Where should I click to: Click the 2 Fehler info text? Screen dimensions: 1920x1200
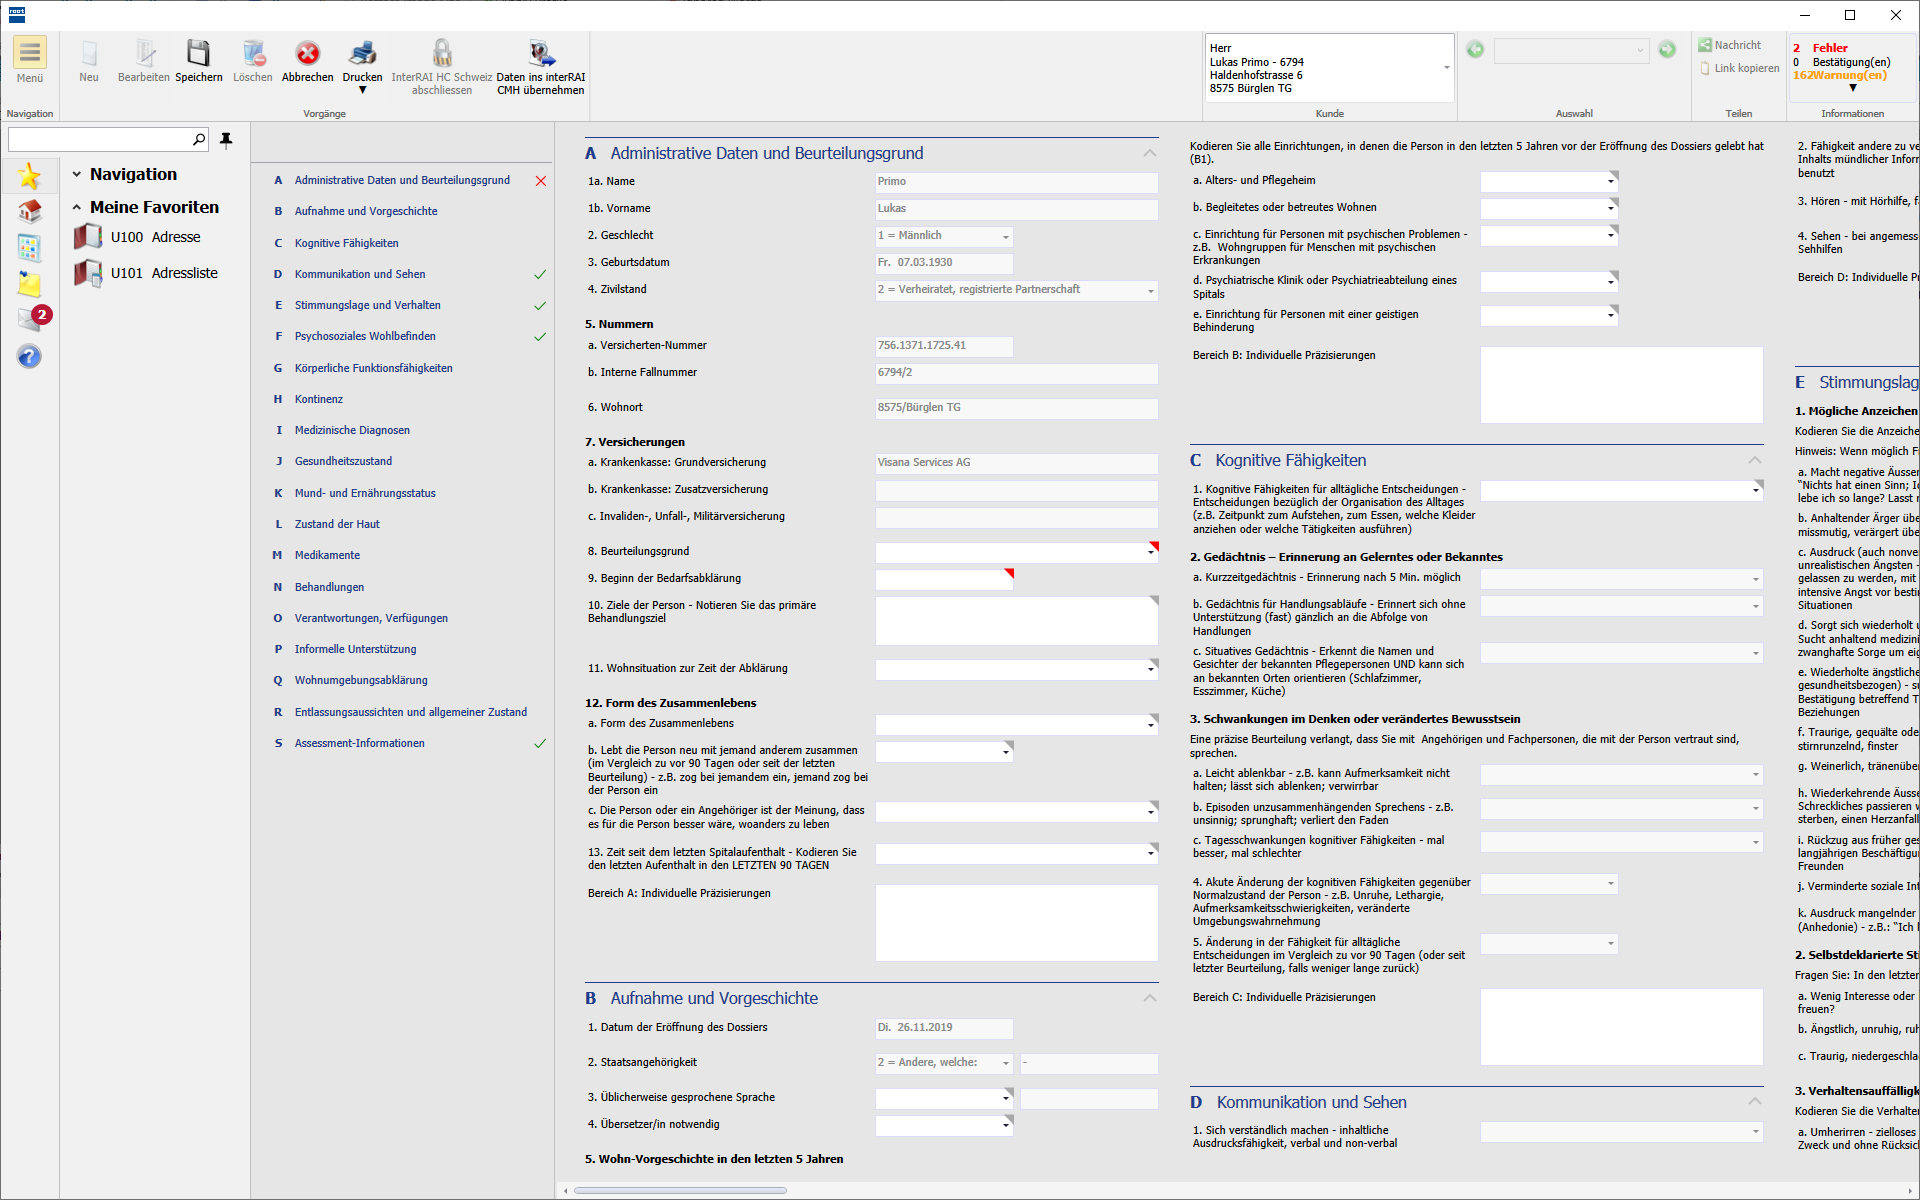1820,48
